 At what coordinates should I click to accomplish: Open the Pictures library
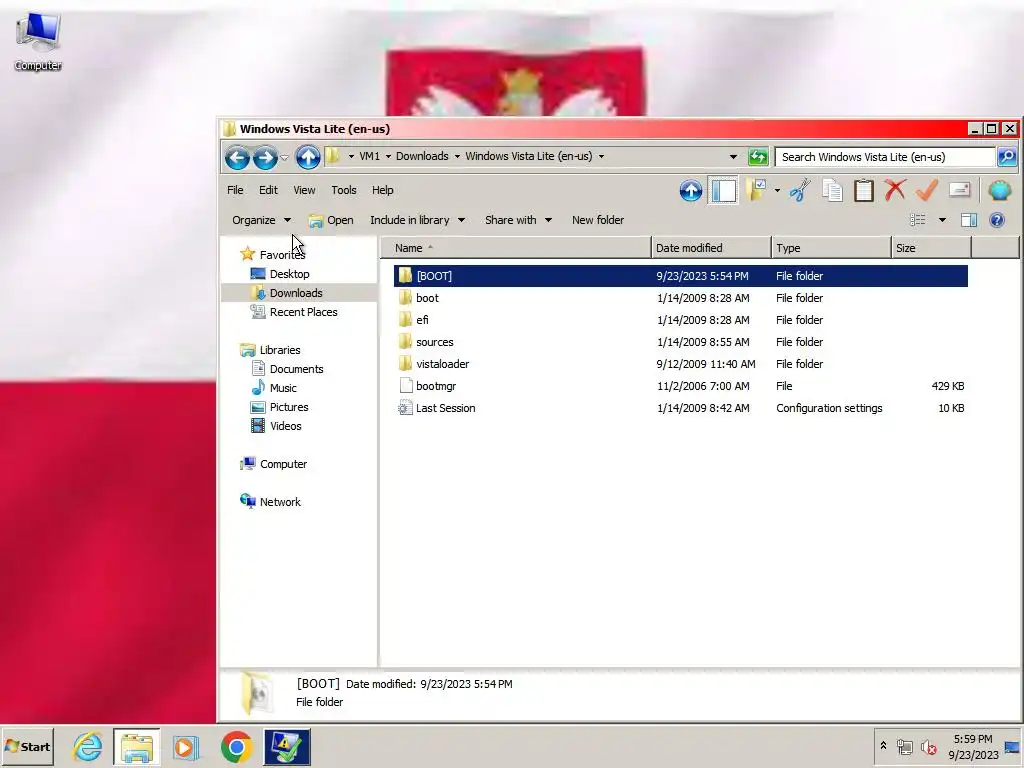pos(289,407)
